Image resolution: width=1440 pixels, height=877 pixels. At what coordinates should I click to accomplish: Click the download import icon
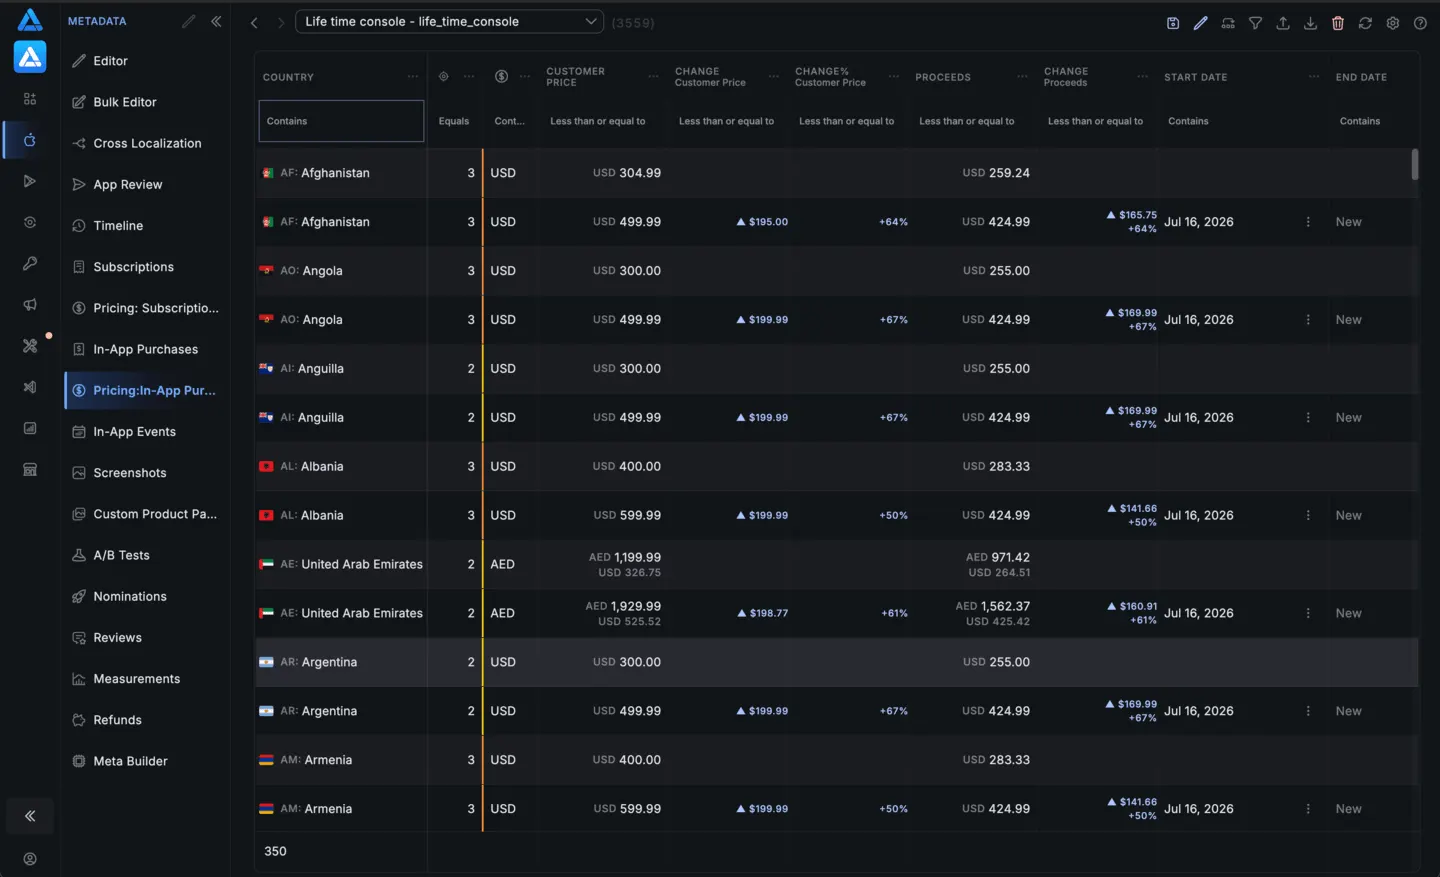click(x=1310, y=23)
